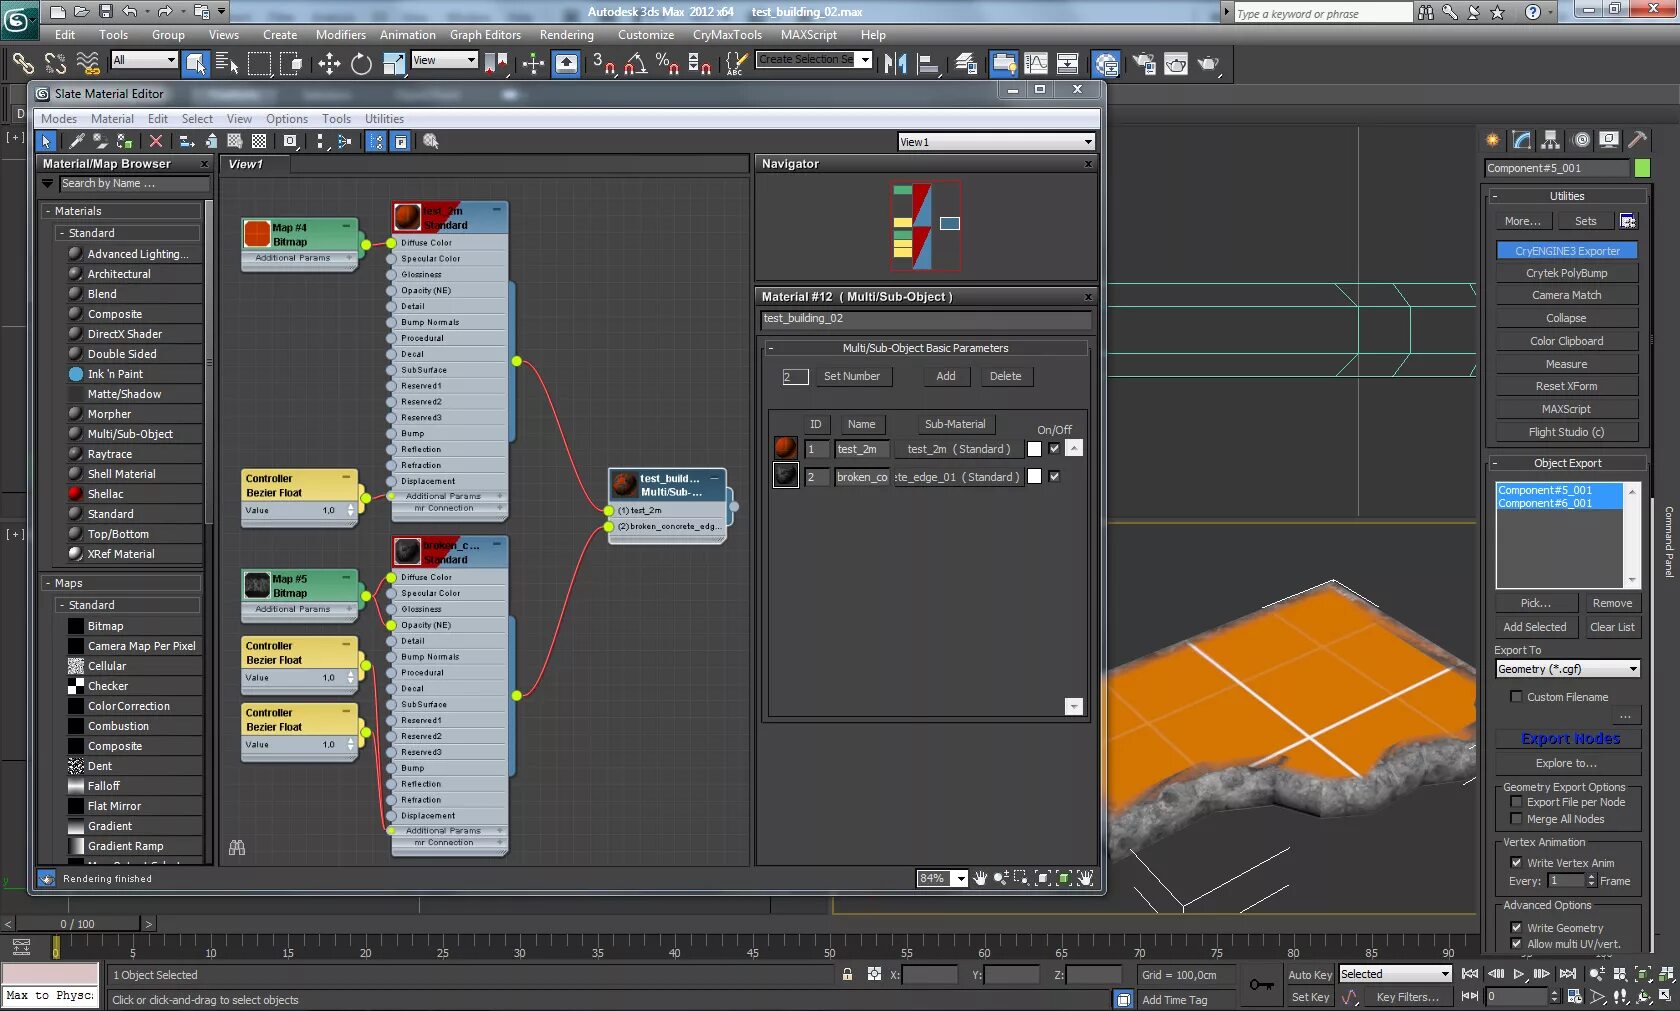Viewport: 1680px width, 1011px height.
Task: Click the Select and Move tool
Action: 329,64
